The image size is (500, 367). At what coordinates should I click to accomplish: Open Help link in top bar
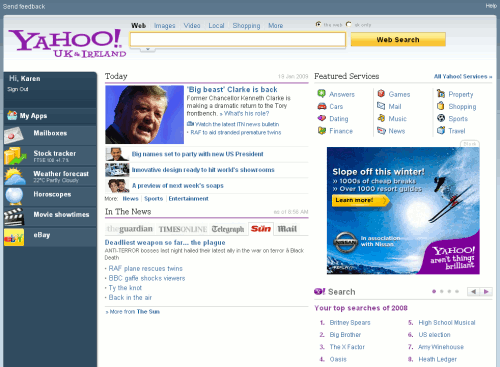[491, 6]
